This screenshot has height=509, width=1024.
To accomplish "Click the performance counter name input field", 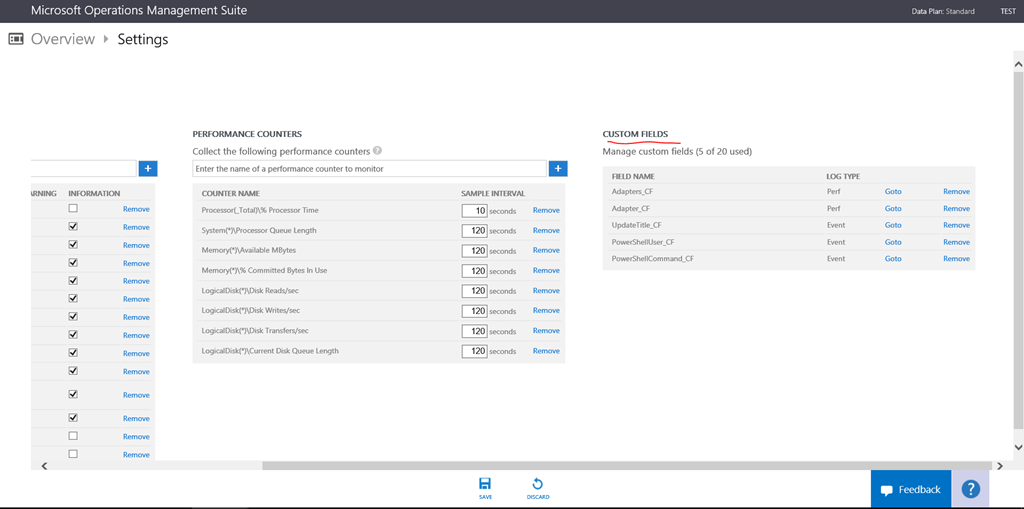I will pos(369,169).
